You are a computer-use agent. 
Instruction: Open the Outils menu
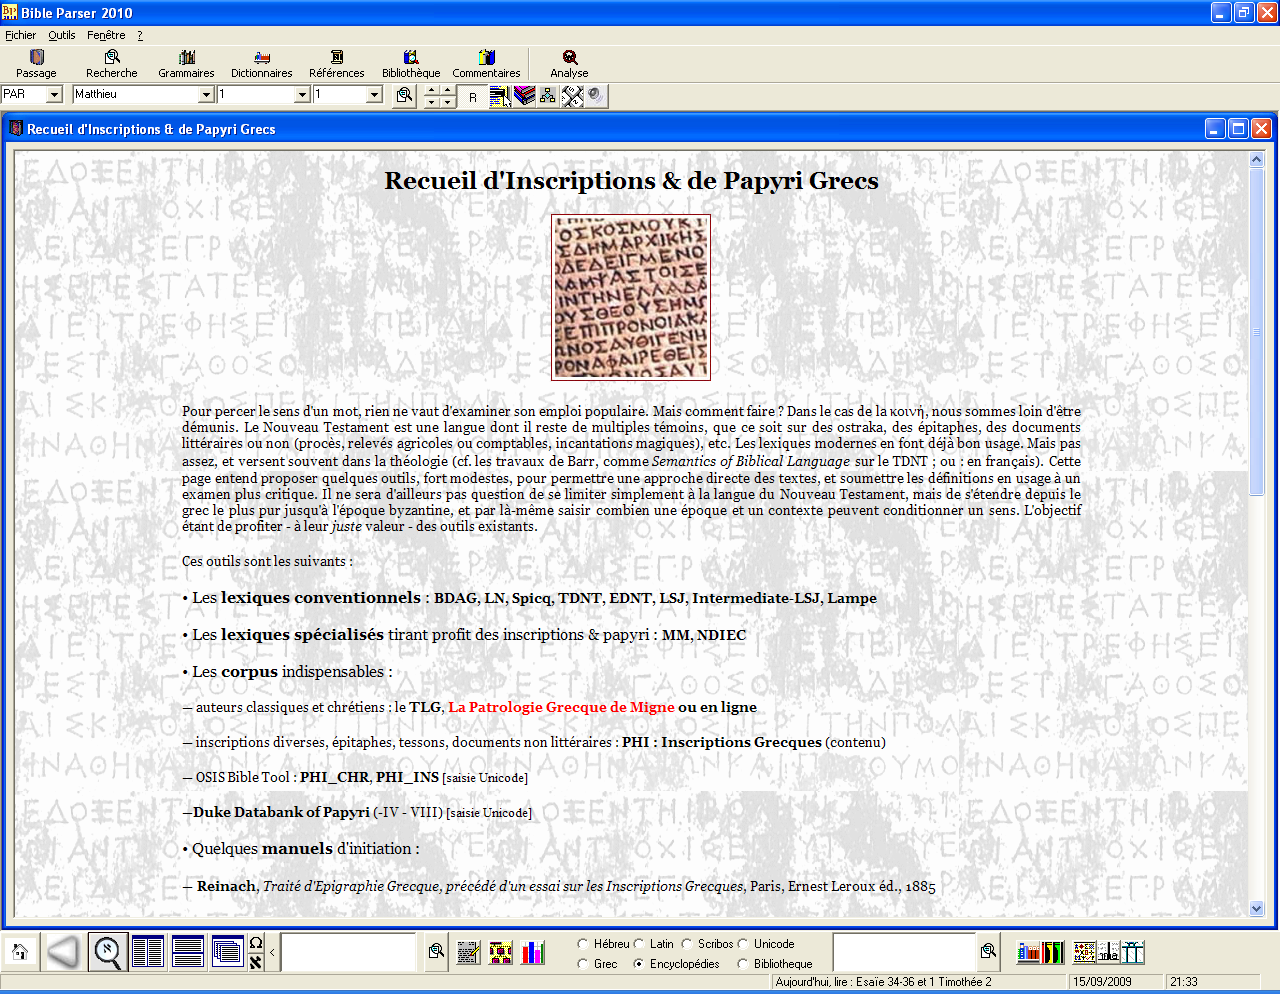[62, 35]
